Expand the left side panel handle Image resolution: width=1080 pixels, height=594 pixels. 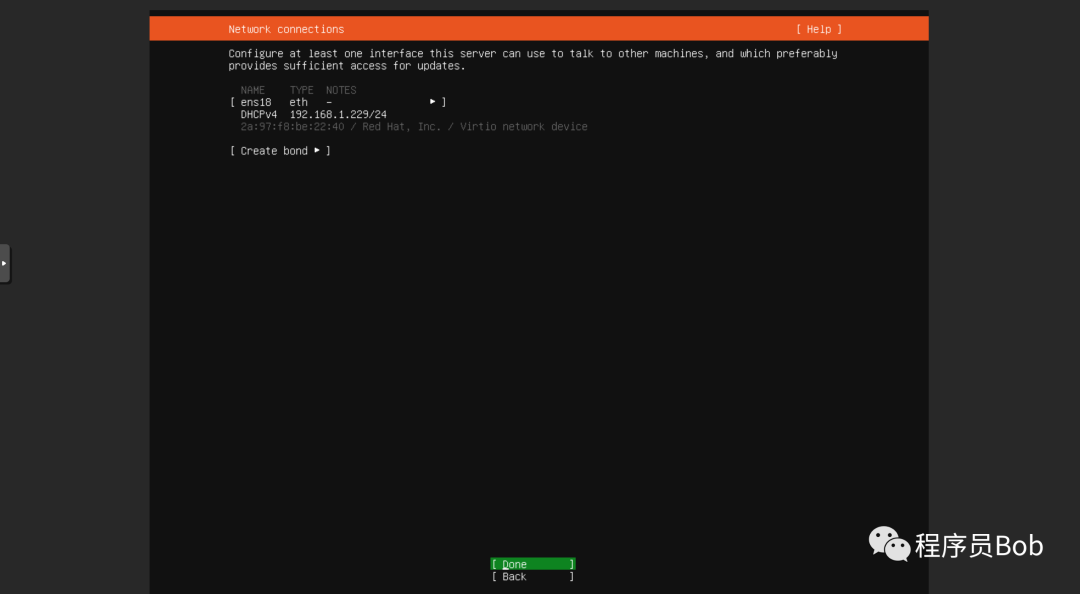5,263
